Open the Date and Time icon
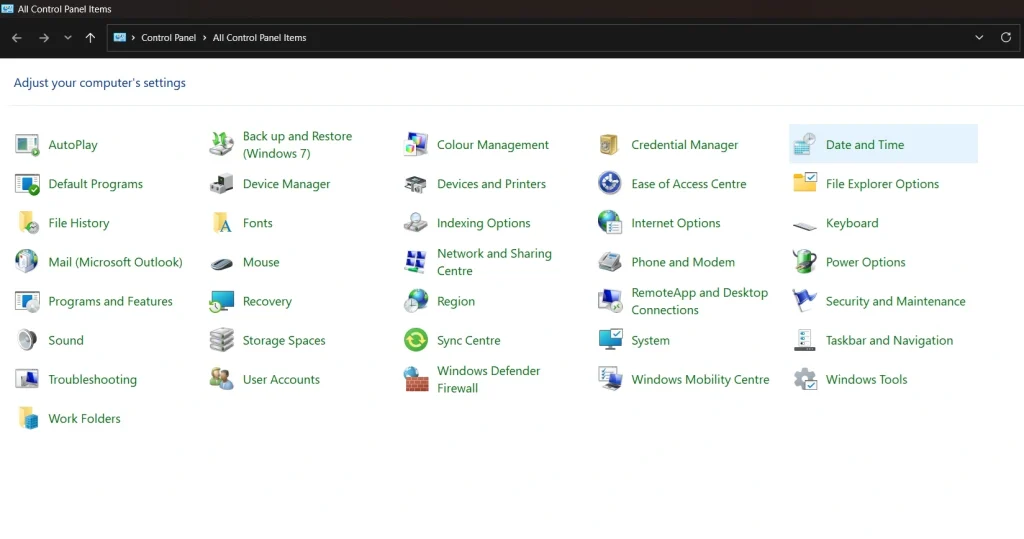The height and width of the screenshot is (539, 1024). tap(805, 144)
